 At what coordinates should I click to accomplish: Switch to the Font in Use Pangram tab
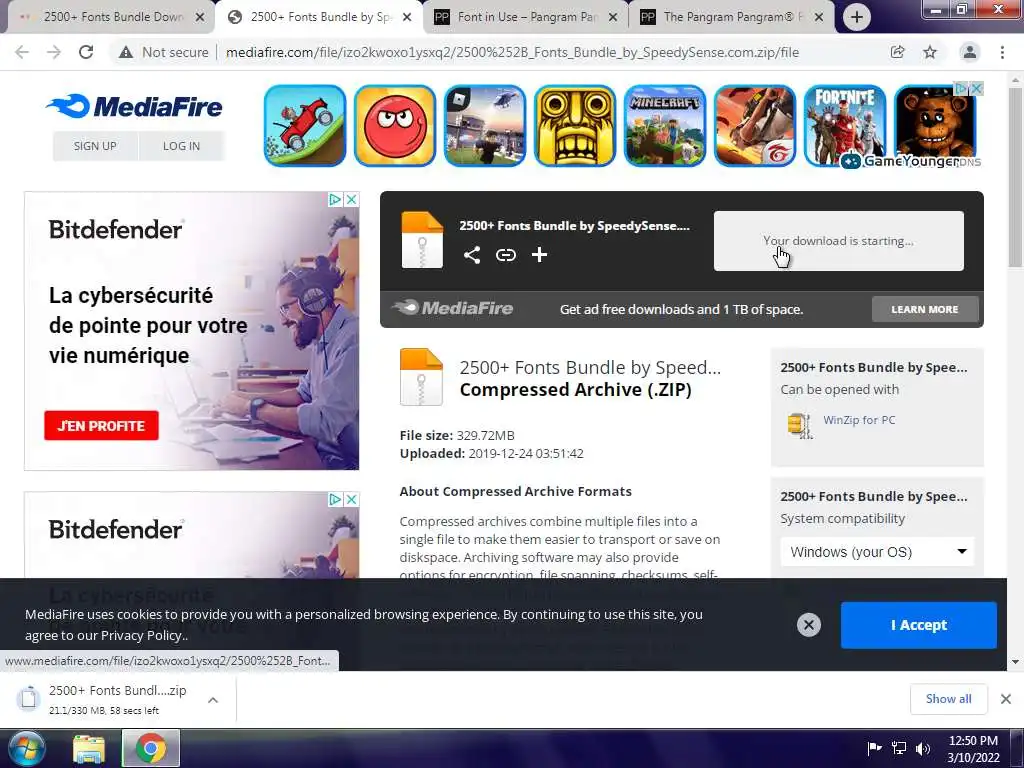coord(526,17)
